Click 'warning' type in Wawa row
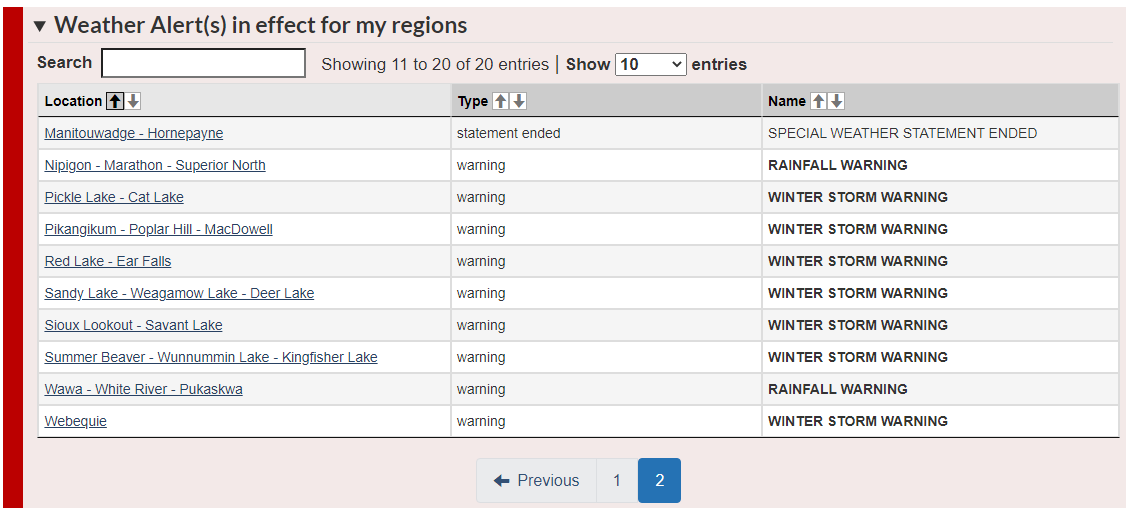This screenshot has height=508, width=1126. point(481,389)
